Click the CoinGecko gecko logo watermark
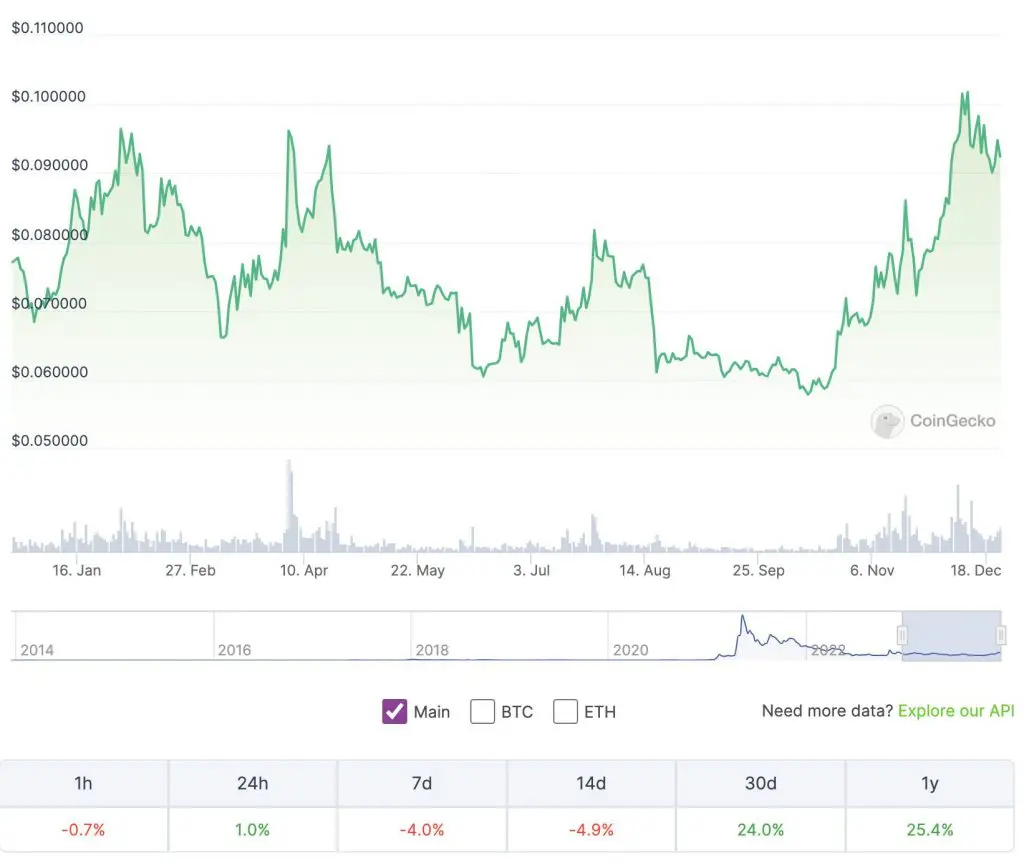Screen dimensions: 1024x868 [x=886, y=420]
